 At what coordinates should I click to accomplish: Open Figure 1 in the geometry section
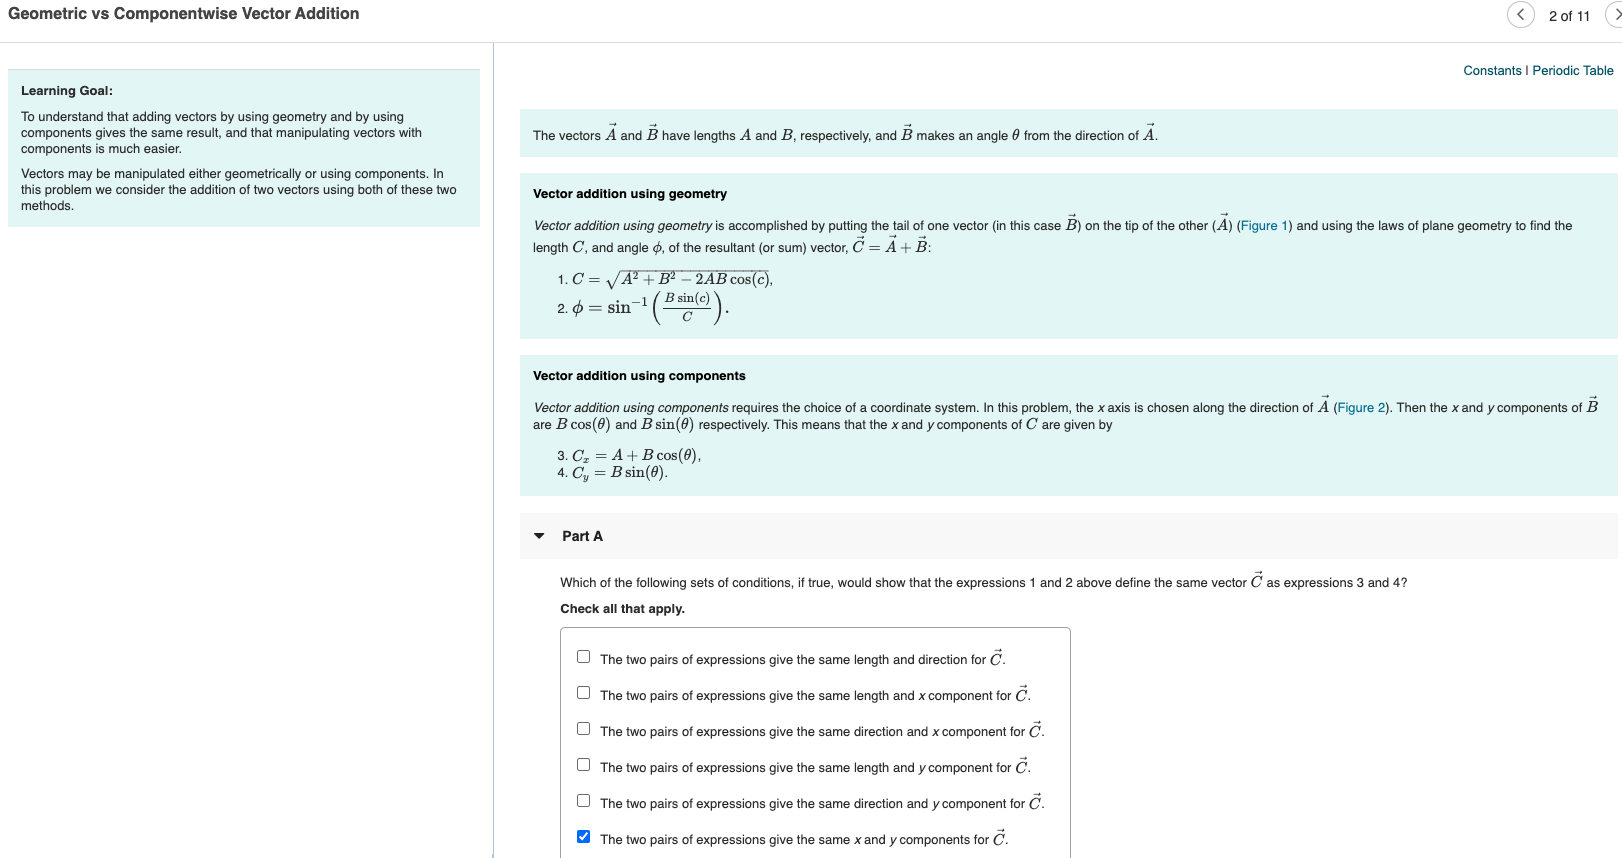coord(1263,225)
